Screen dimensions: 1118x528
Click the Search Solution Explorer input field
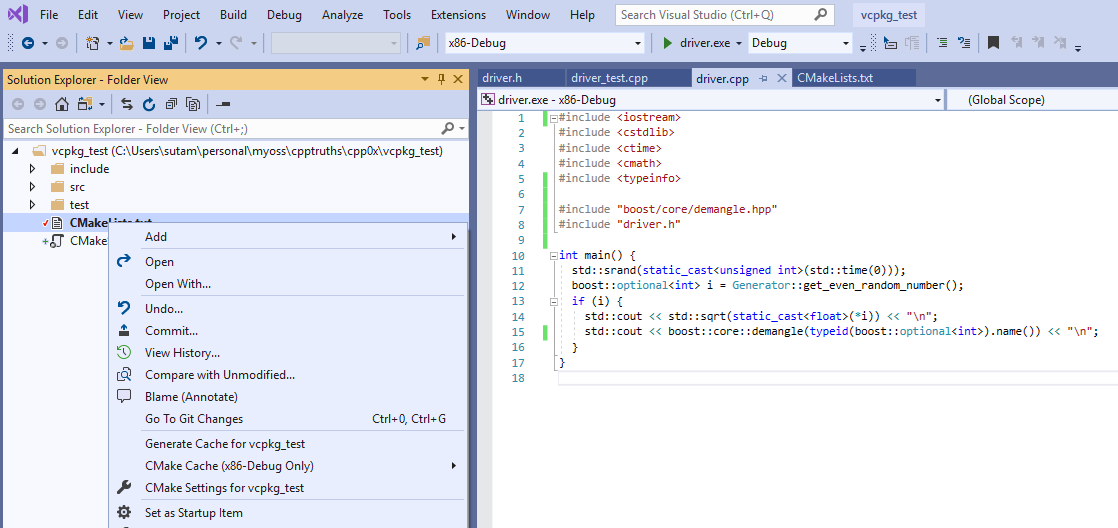[x=221, y=129]
